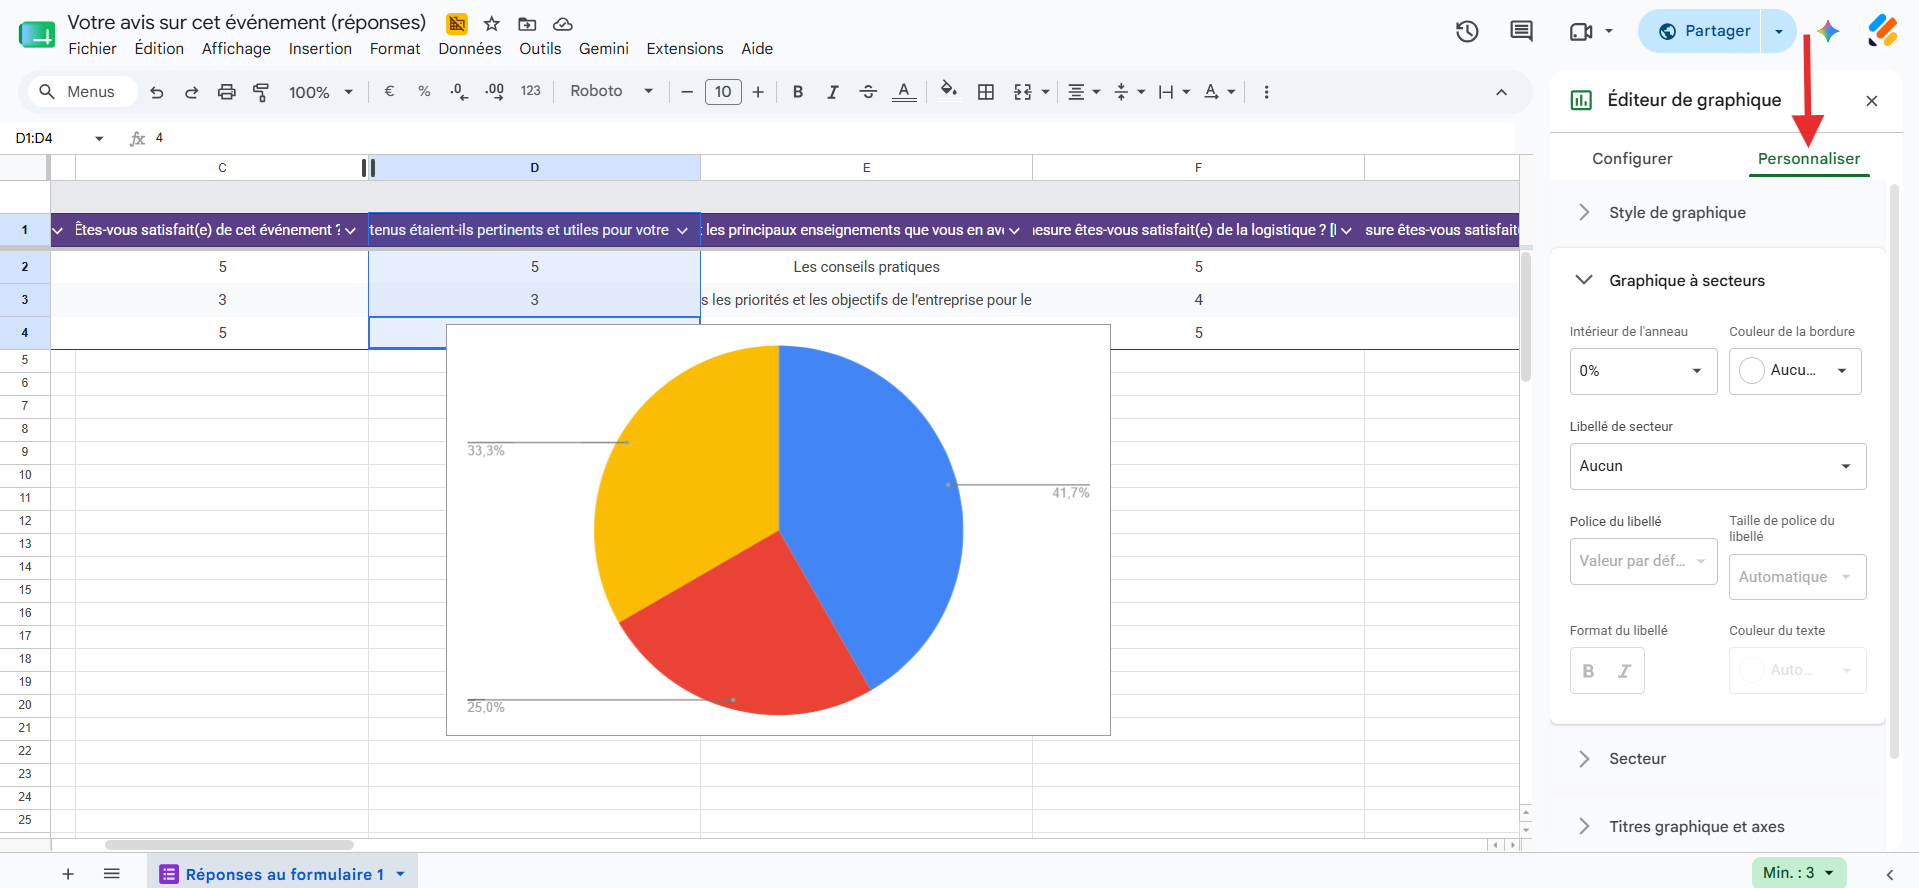Image resolution: width=1919 pixels, height=888 pixels.
Task: Open text wrapping options
Action: point(1174,92)
